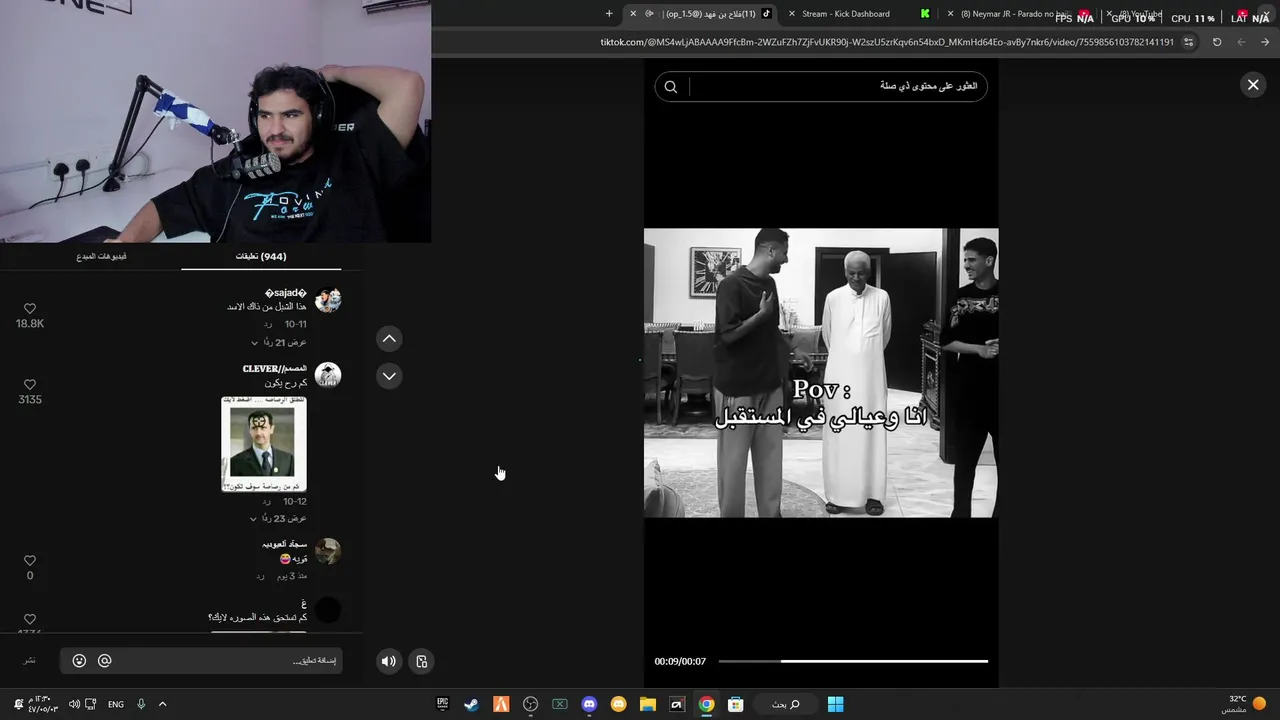This screenshot has height=720, width=1280.
Task: Switch ENG keyboard language
Action: click(x=116, y=704)
